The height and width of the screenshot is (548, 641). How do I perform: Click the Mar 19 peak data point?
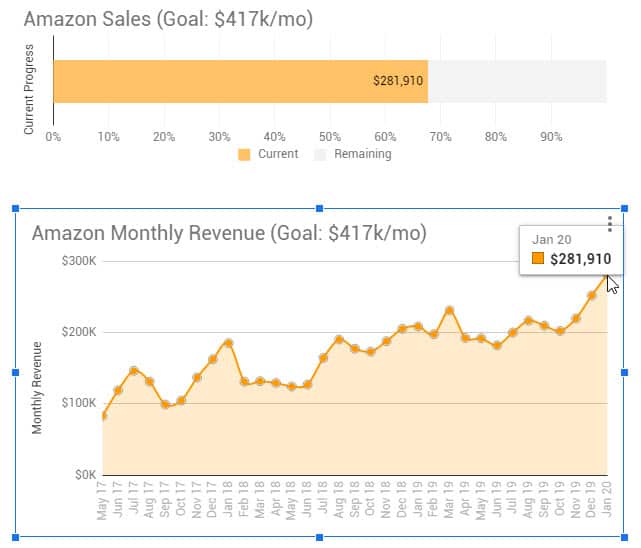(x=449, y=310)
